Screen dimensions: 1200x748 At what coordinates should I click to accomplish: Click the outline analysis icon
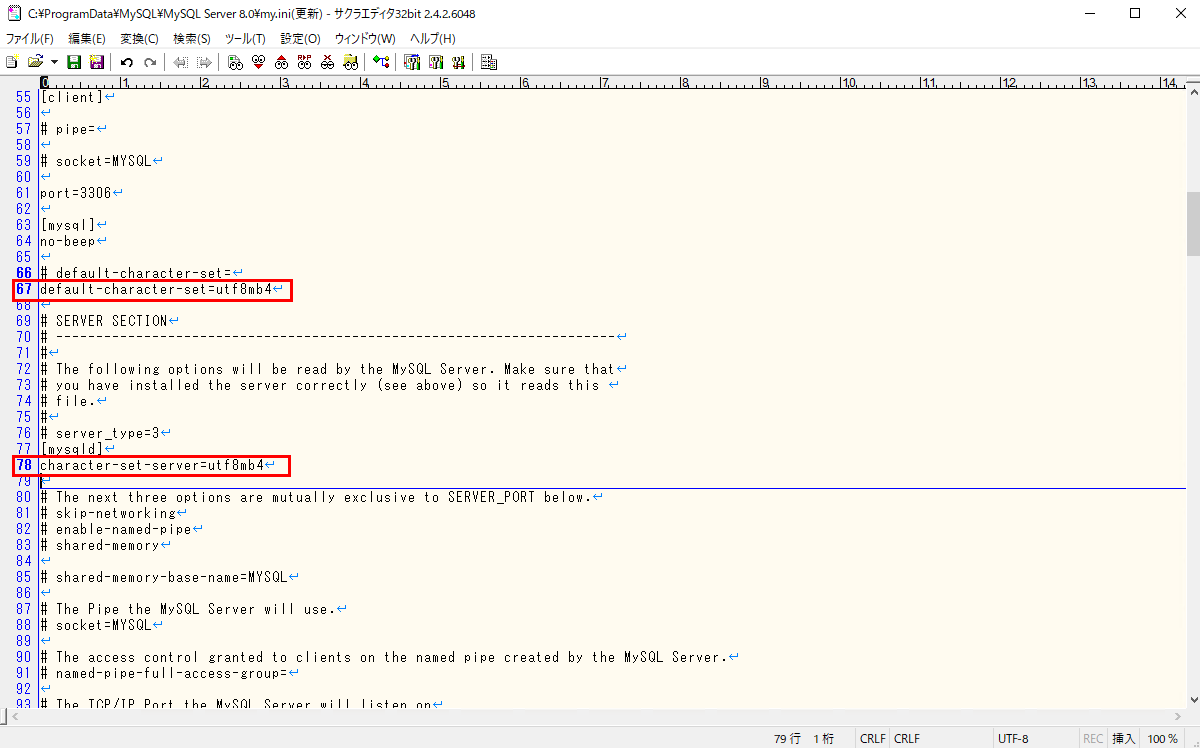[381, 62]
